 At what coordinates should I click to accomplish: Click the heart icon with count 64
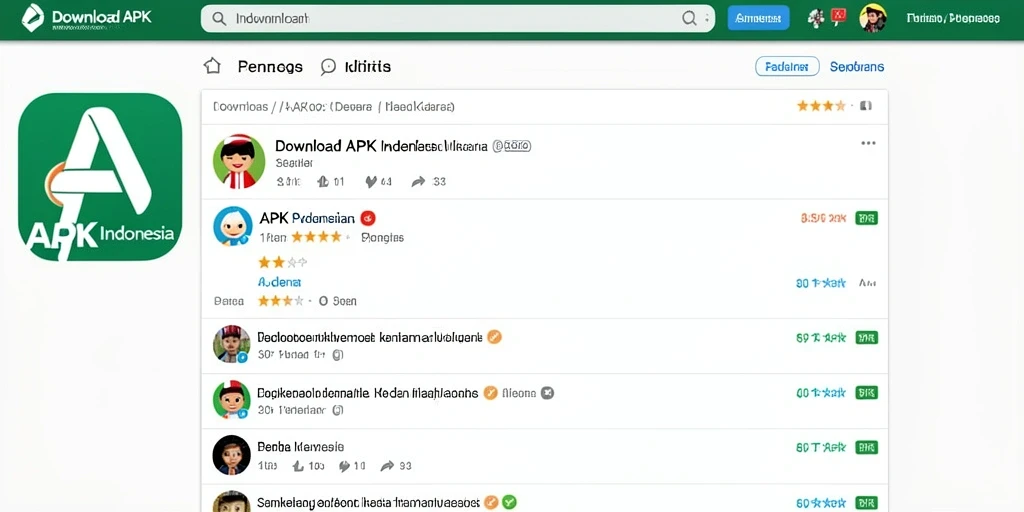pyautogui.click(x=371, y=182)
